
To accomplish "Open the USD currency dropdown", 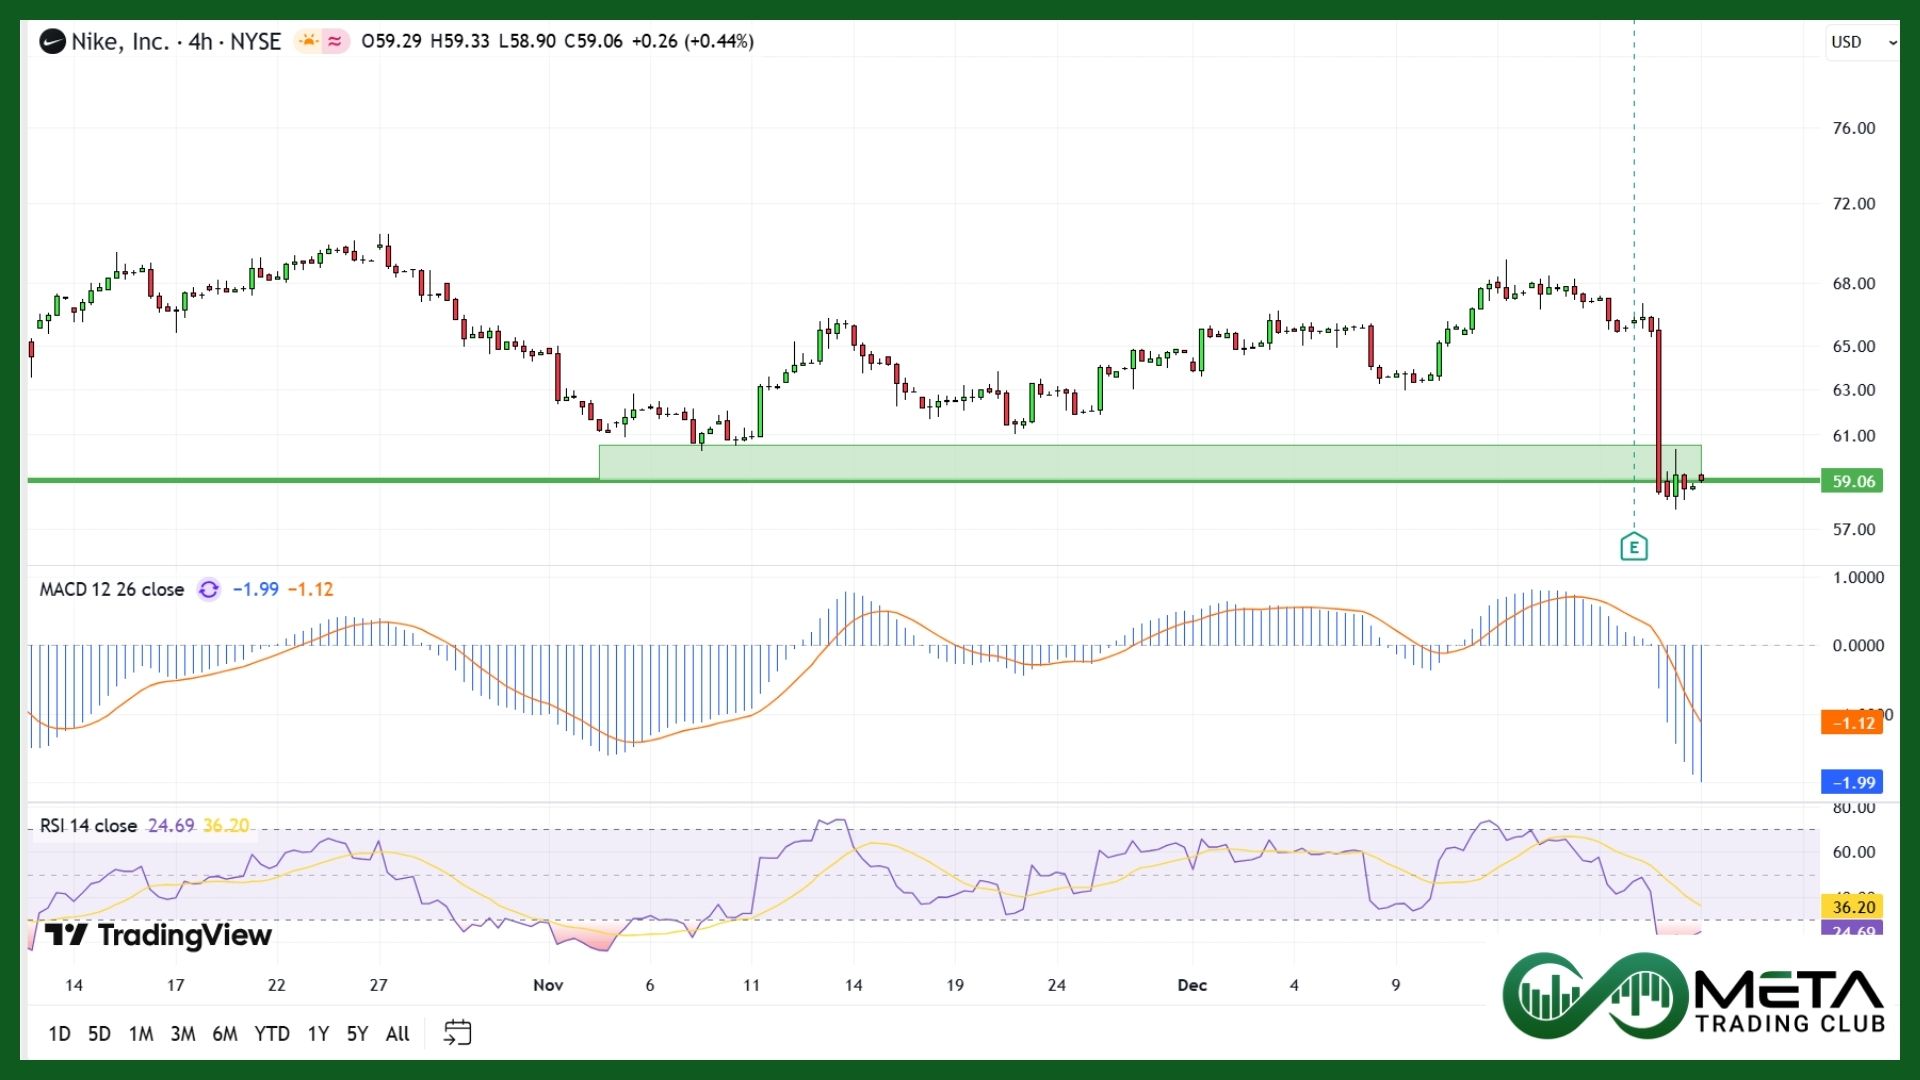I will 1861,42.
